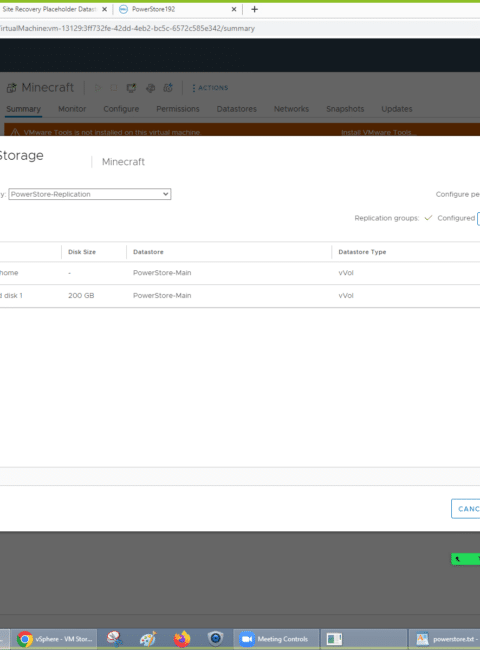Open Zoom Meeting Controls from taskbar

coord(276,639)
